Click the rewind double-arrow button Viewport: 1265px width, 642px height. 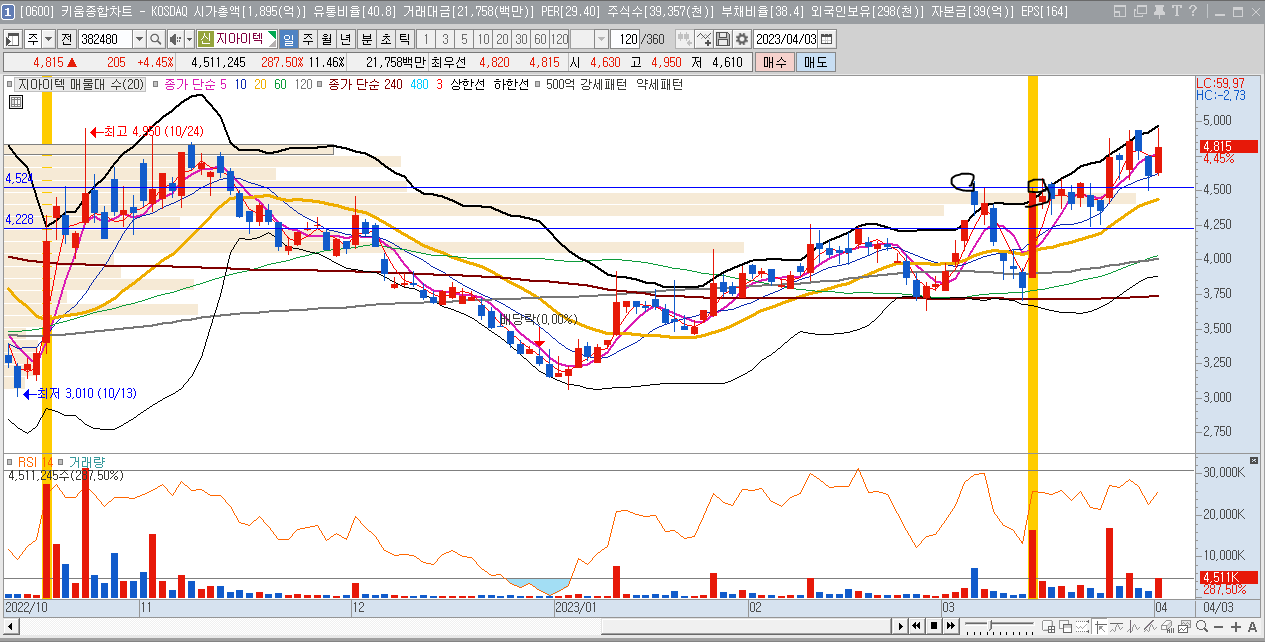(x=917, y=627)
